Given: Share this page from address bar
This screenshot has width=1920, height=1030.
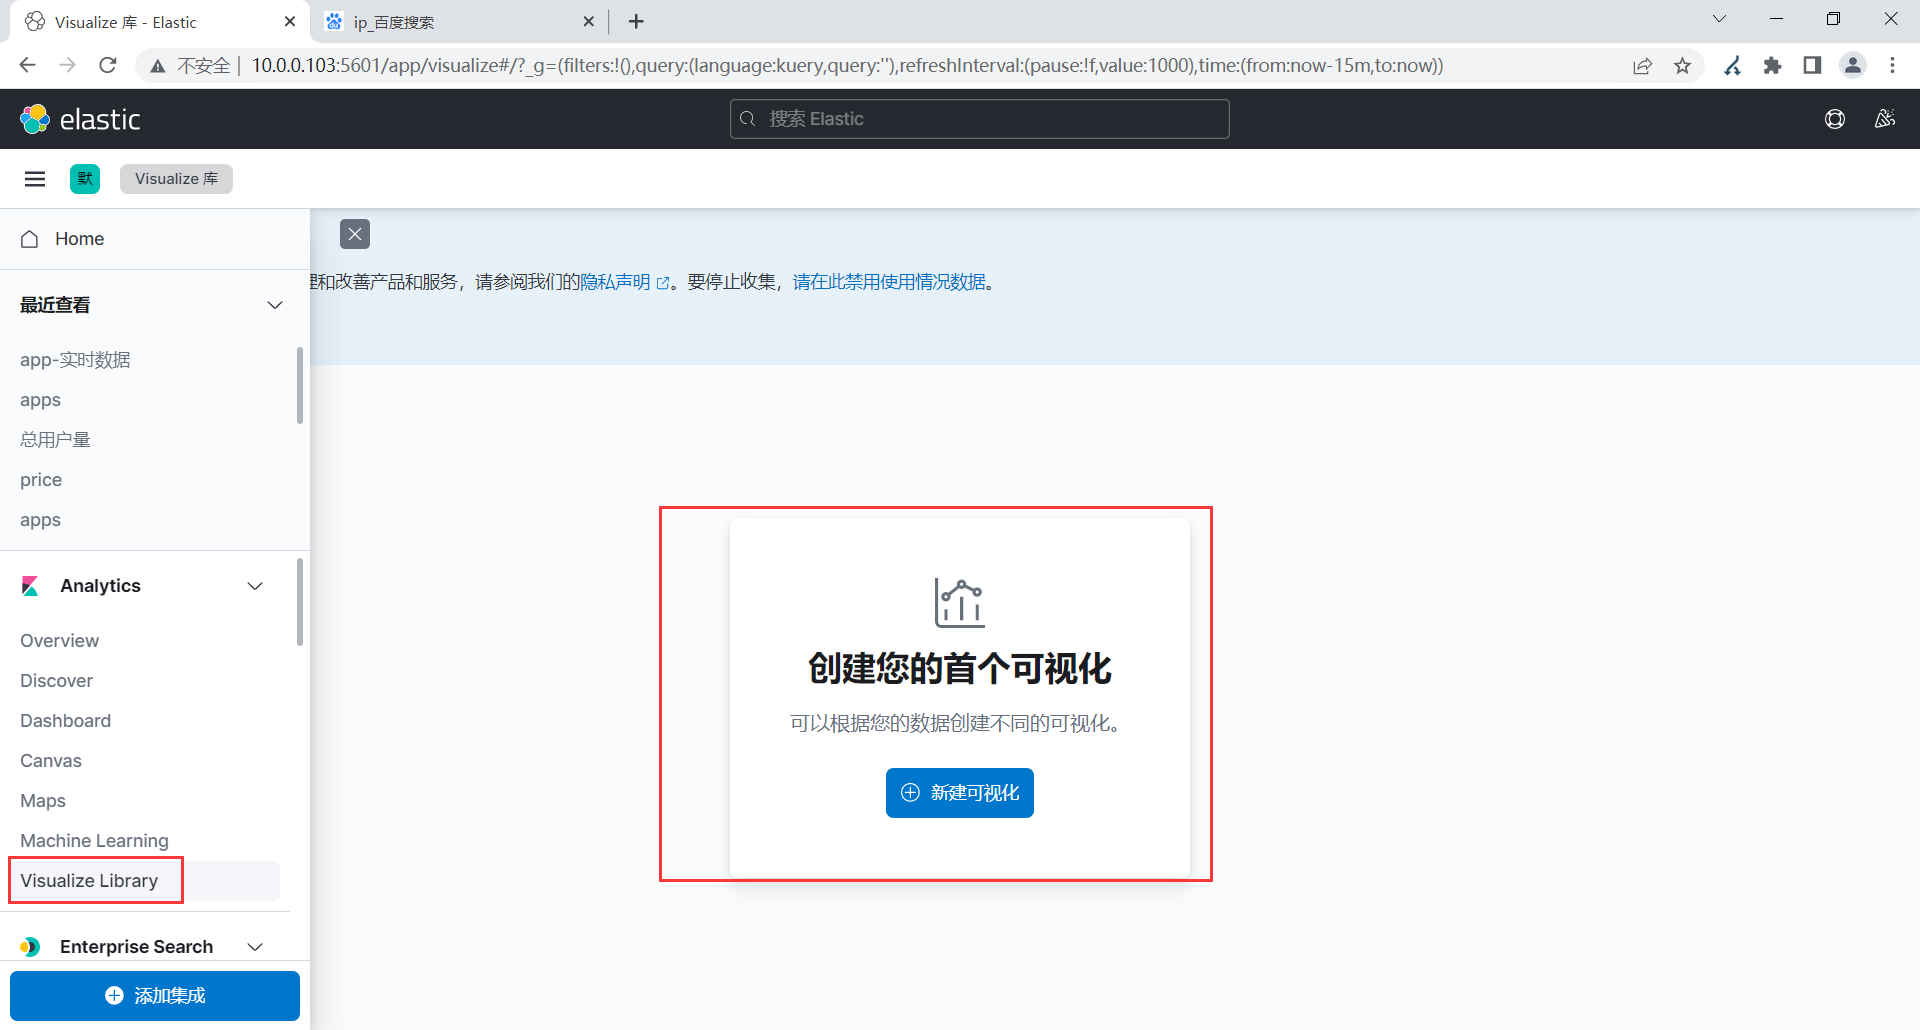Looking at the screenshot, I should [x=1642, y=65].
